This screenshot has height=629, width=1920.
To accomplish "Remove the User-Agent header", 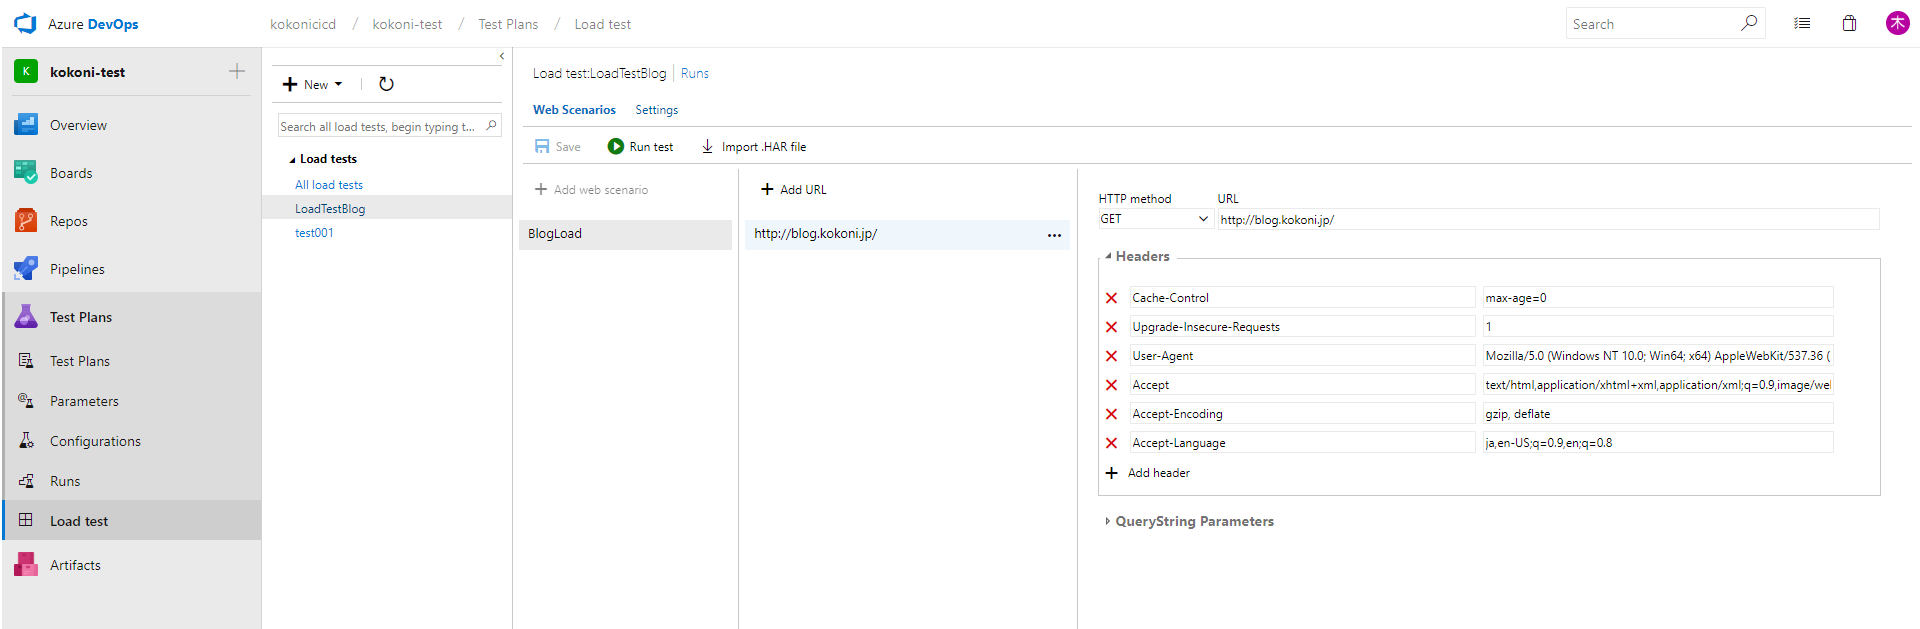I will tap(1111, 356).
